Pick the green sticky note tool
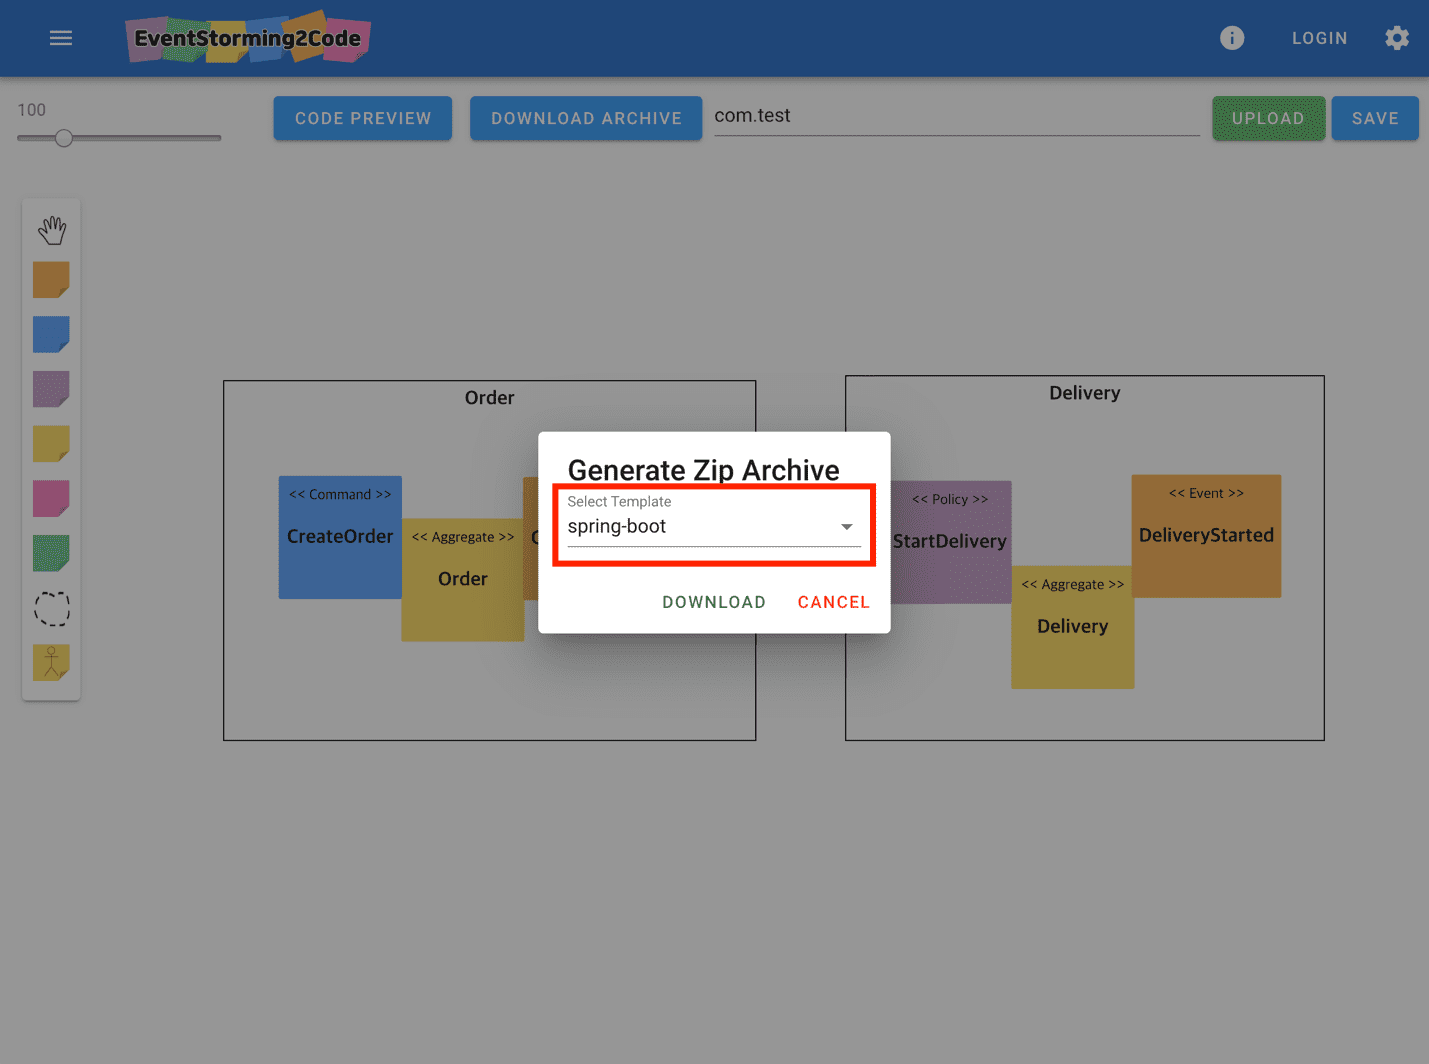The image size is (1429, 1064). pyautogui.click(x=51, y=553)
